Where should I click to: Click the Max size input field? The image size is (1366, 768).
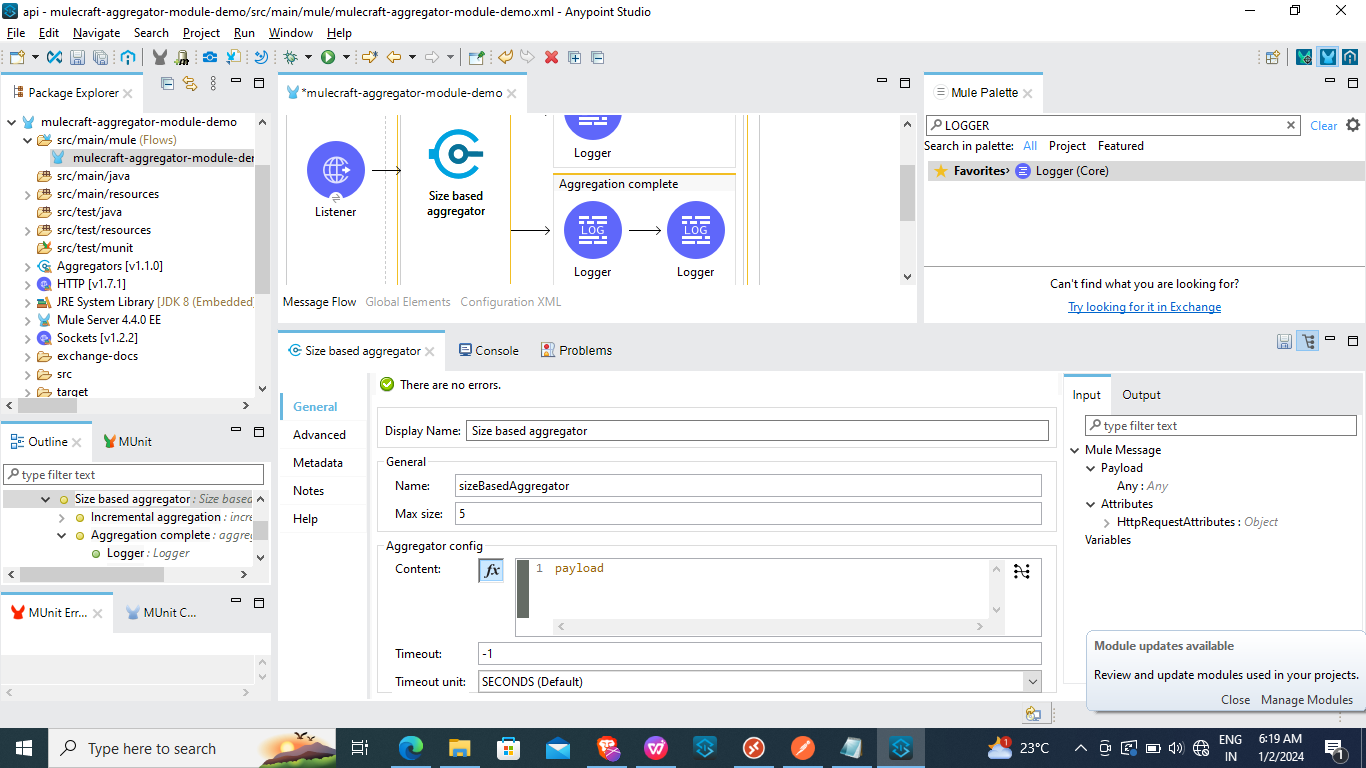tap(747, 514)
